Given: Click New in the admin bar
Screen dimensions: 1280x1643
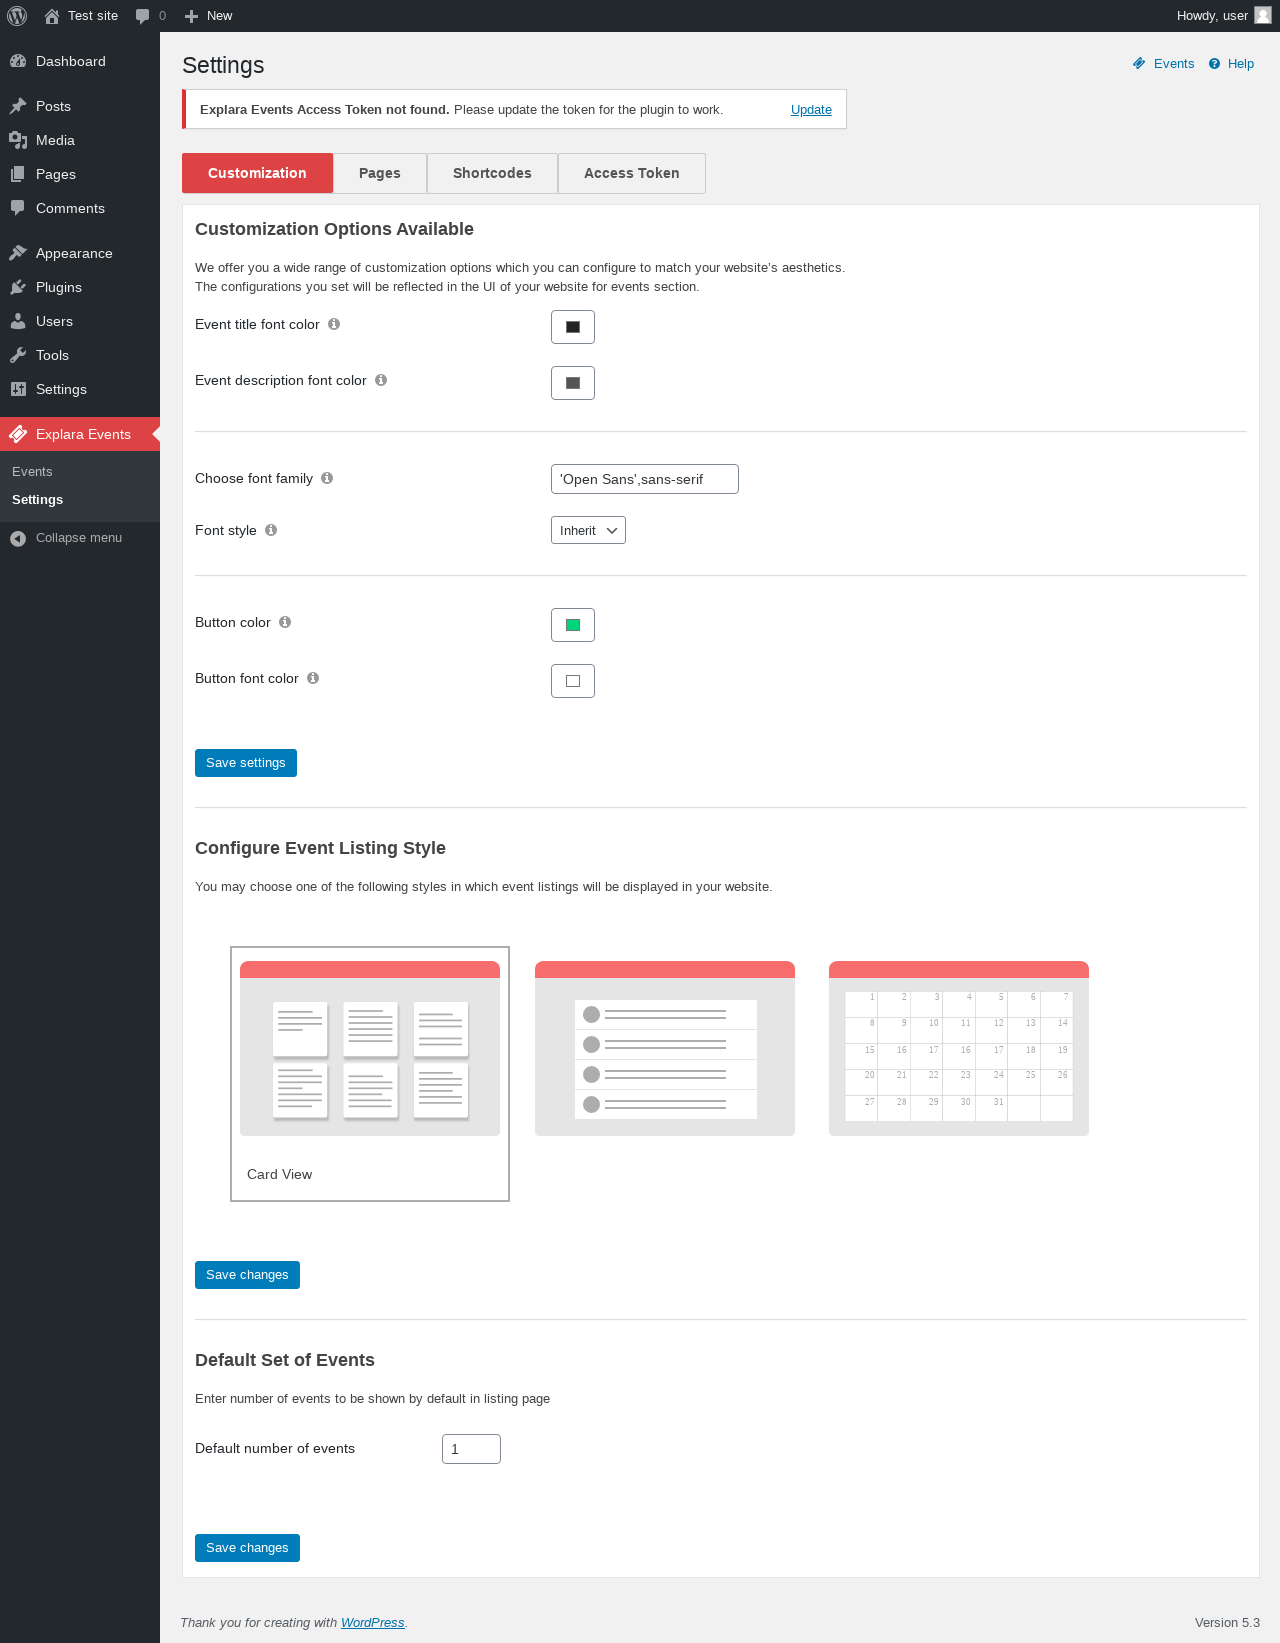Looking at the screenshot, I should tap(219, 16).
